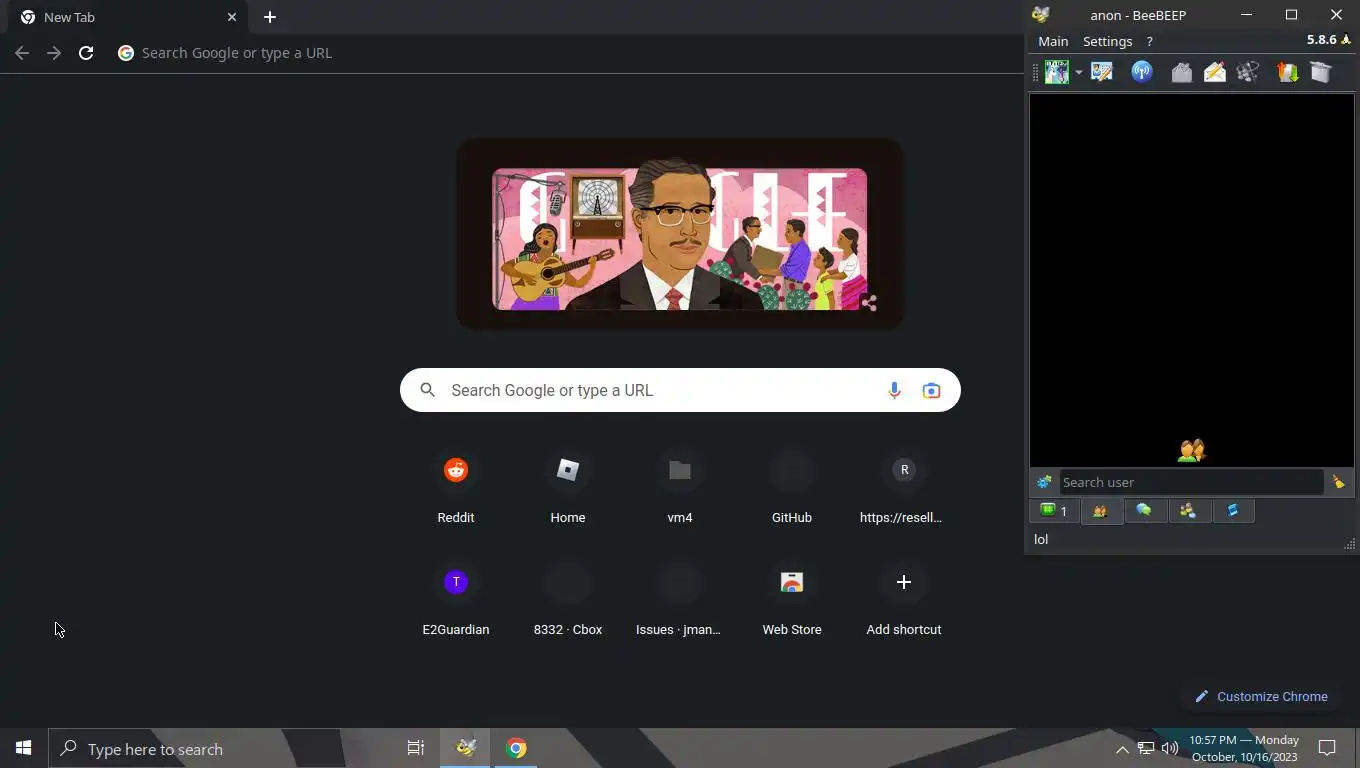This screenshot has width=1360, height=768.
Task: Click the Google Doodle image
Action: [x=679, y=234]
